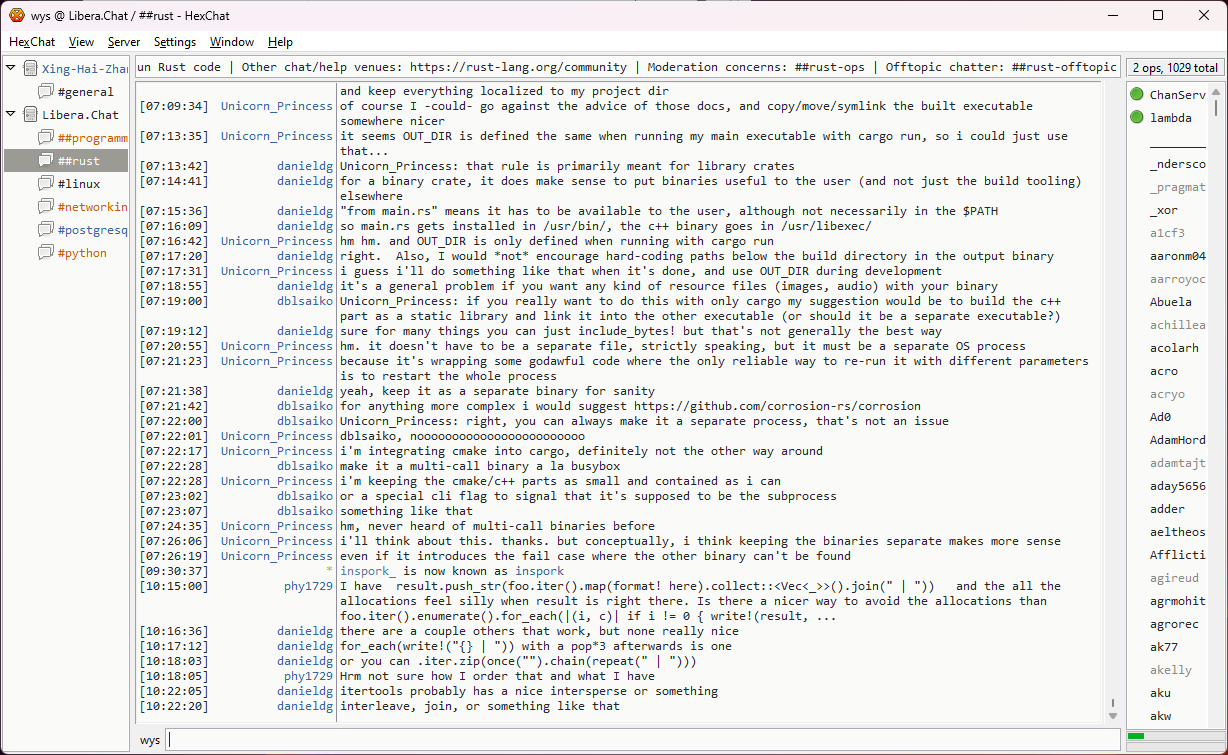Switch to the #postgresql channel

[92, 230]
